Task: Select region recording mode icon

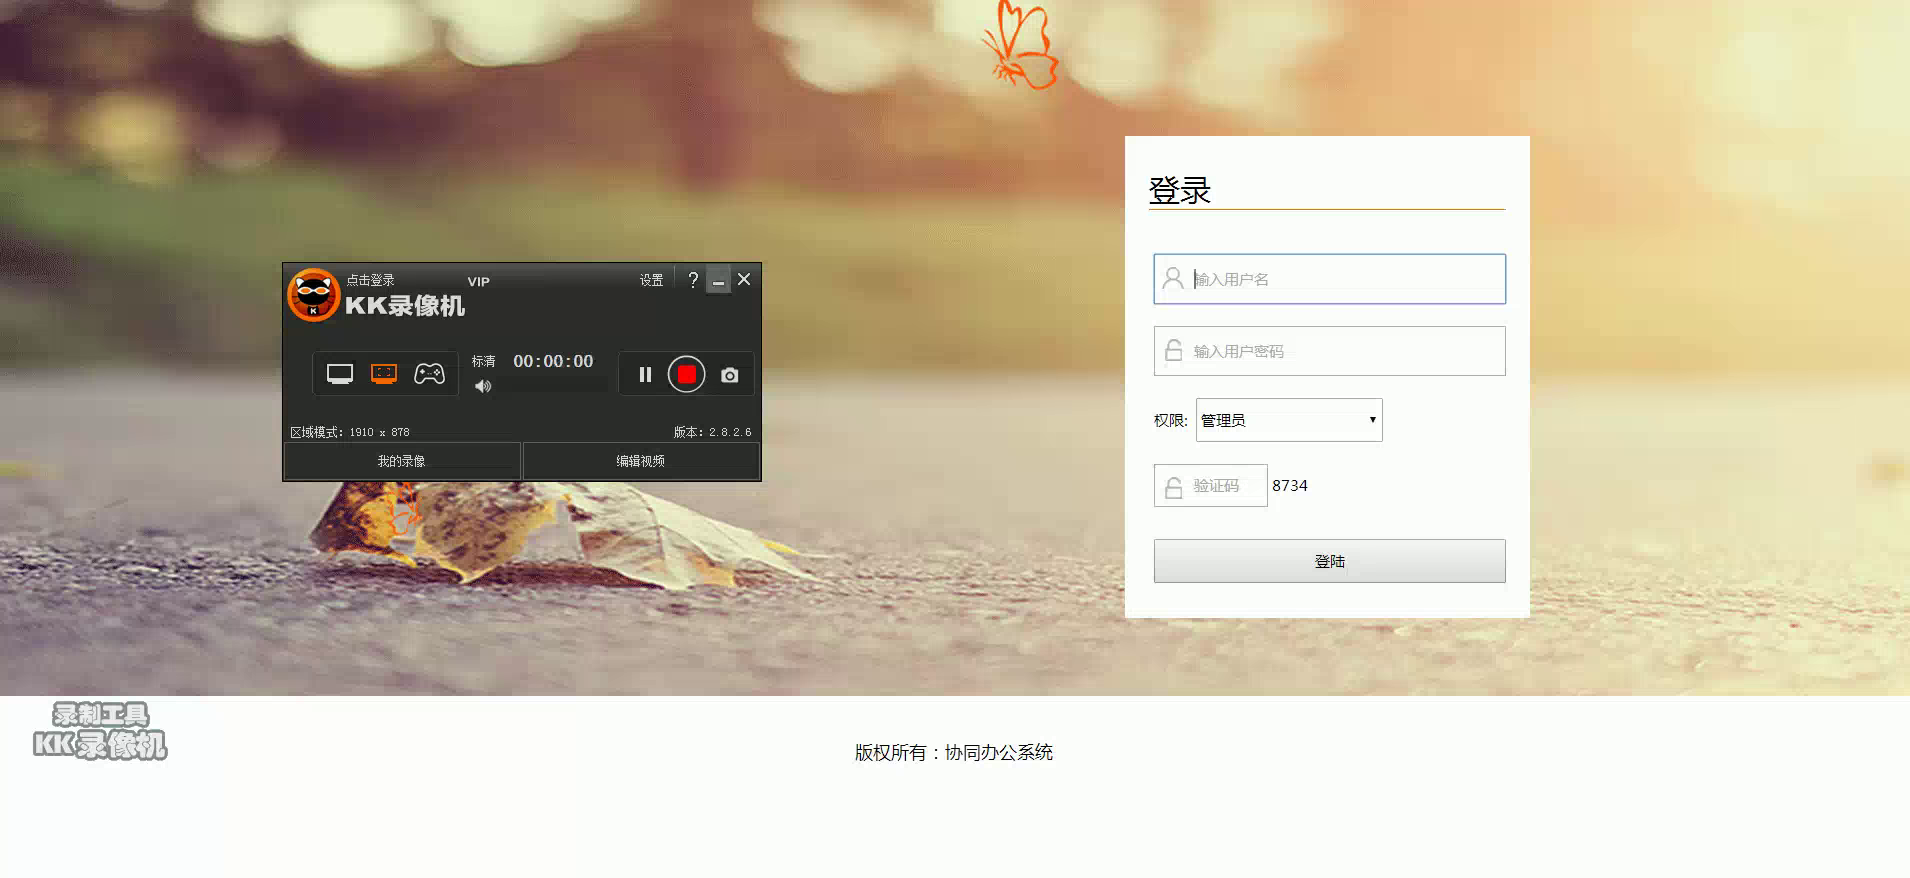Action: coord(384,374)
